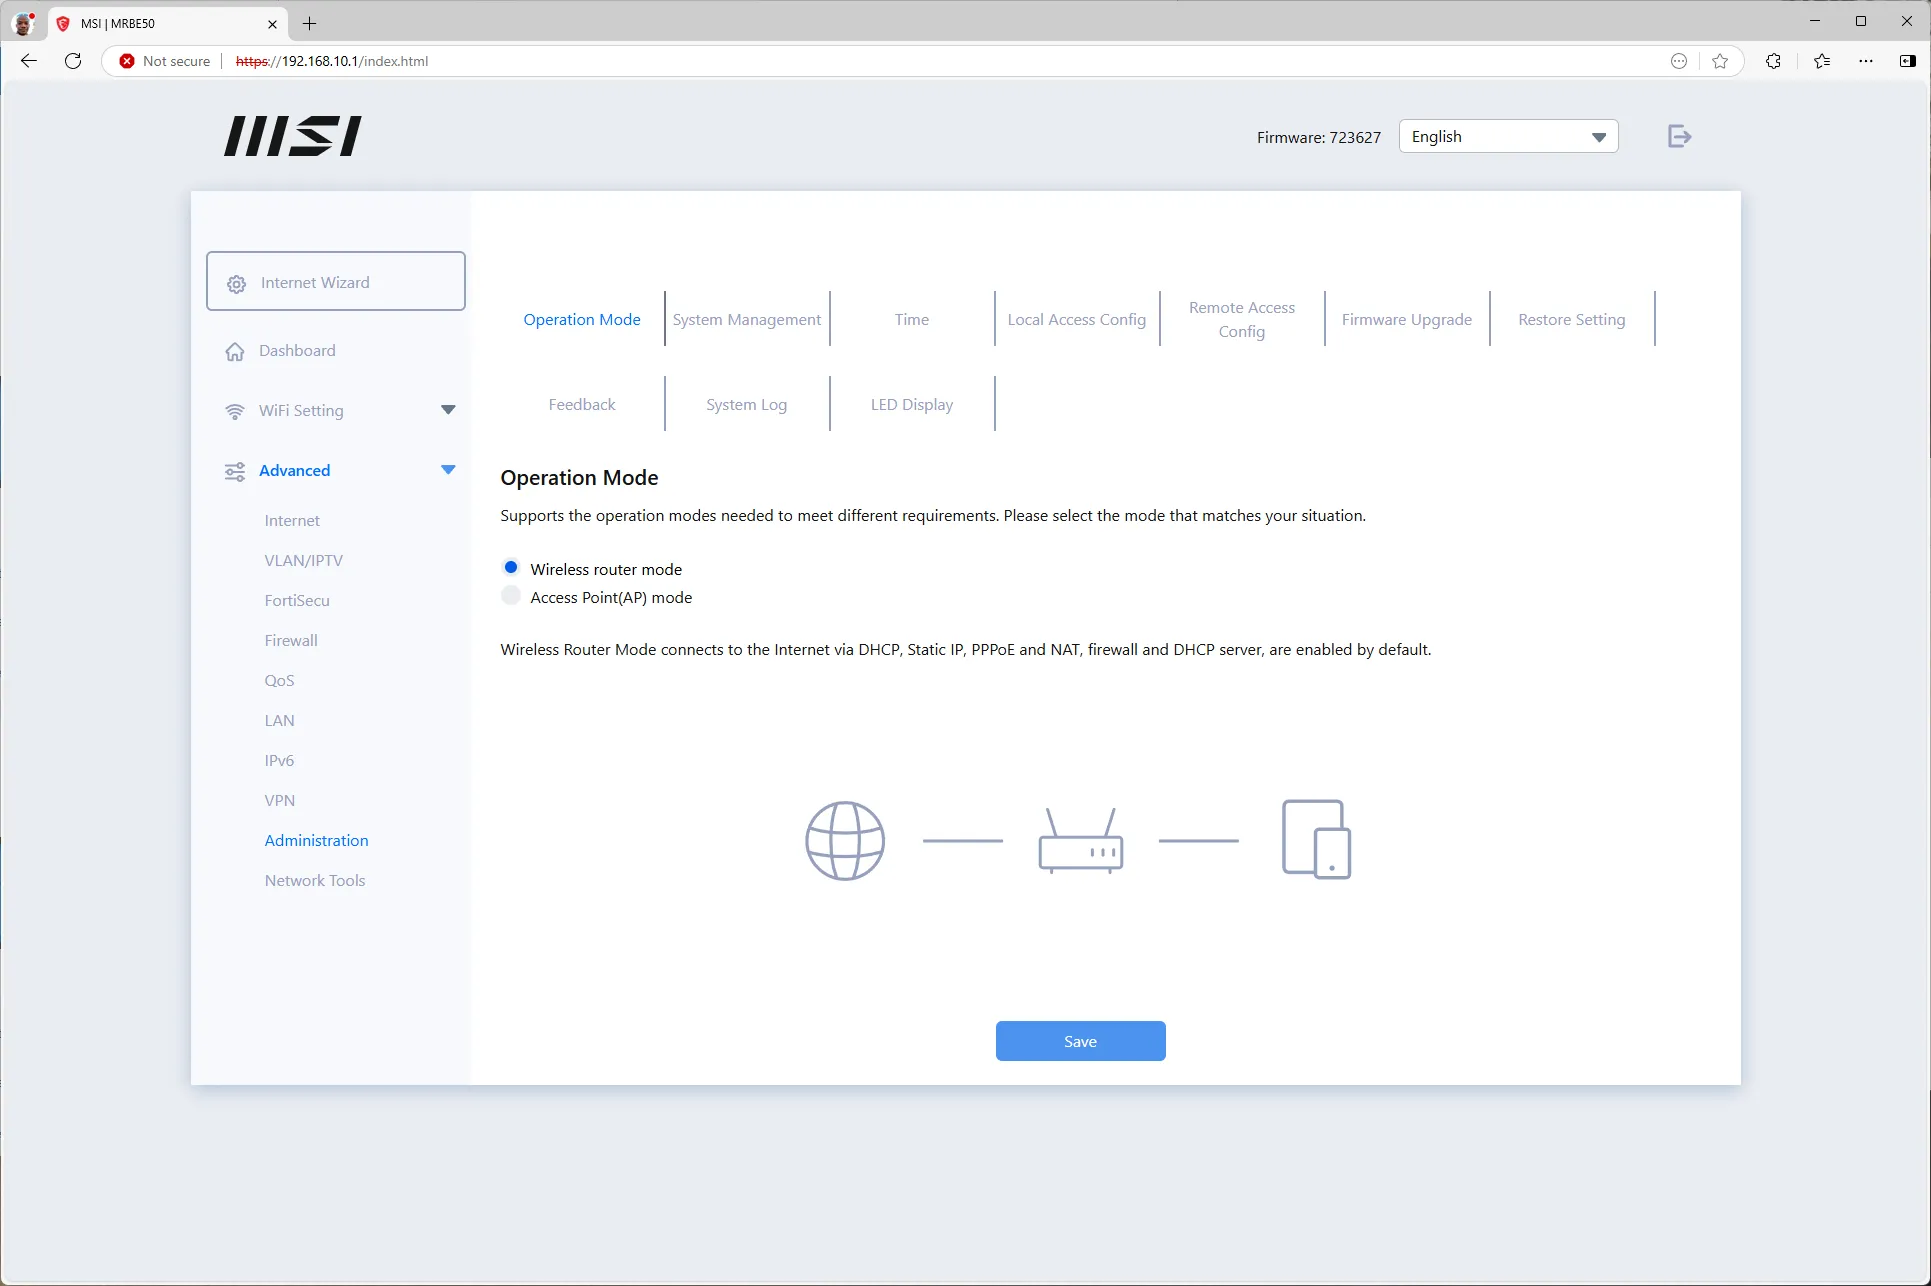Click the Advanced sliders icon

(x=235, y=472)
